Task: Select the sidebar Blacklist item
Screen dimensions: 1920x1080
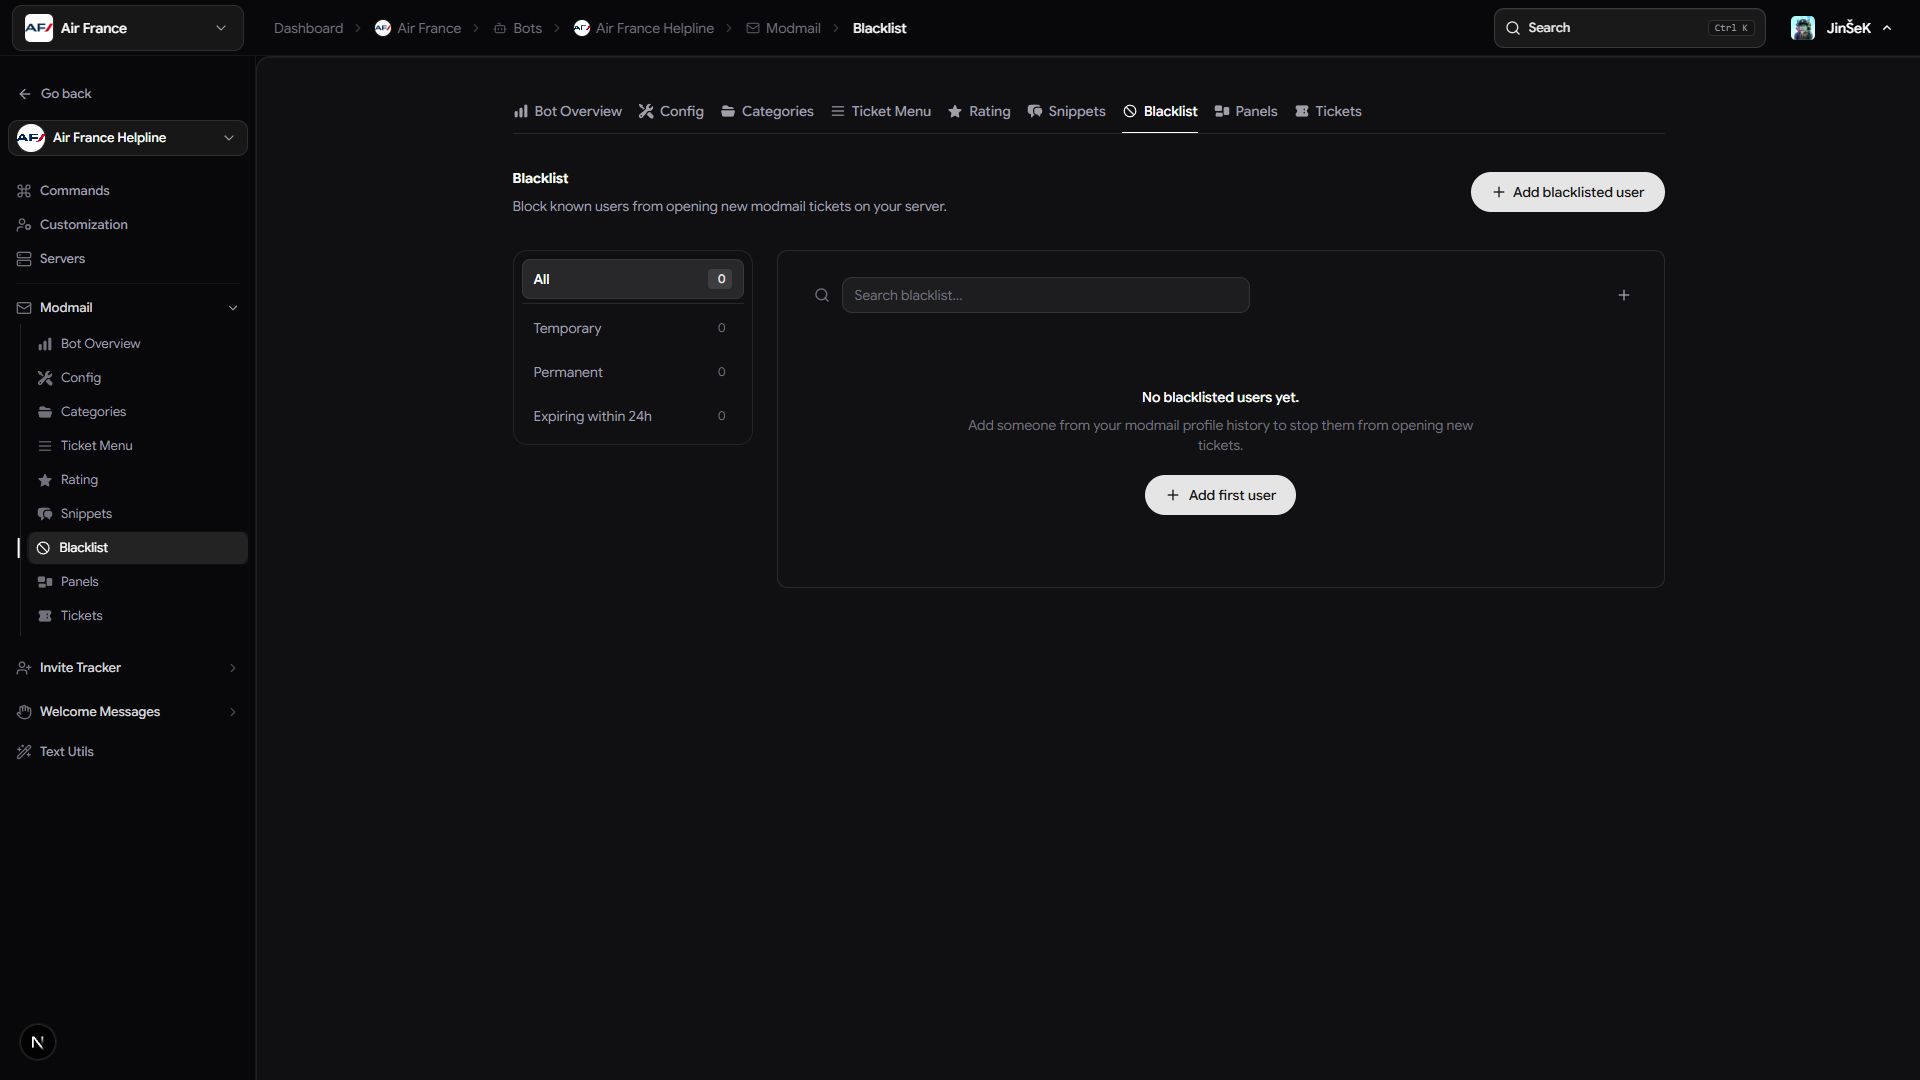Action: point(138,548)
